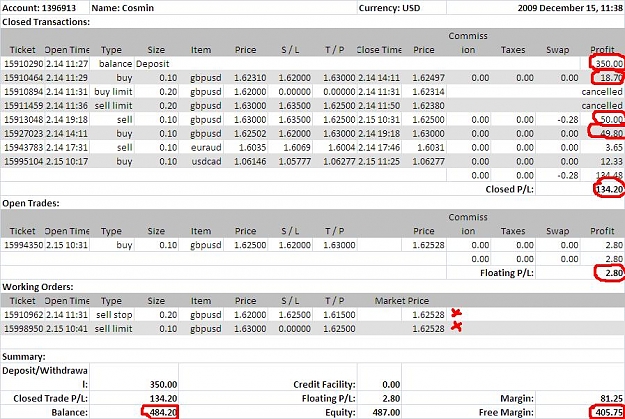Click the 'sell stop' type cell
Viewport: 625px width, 419px height.
tap(114, 315)
